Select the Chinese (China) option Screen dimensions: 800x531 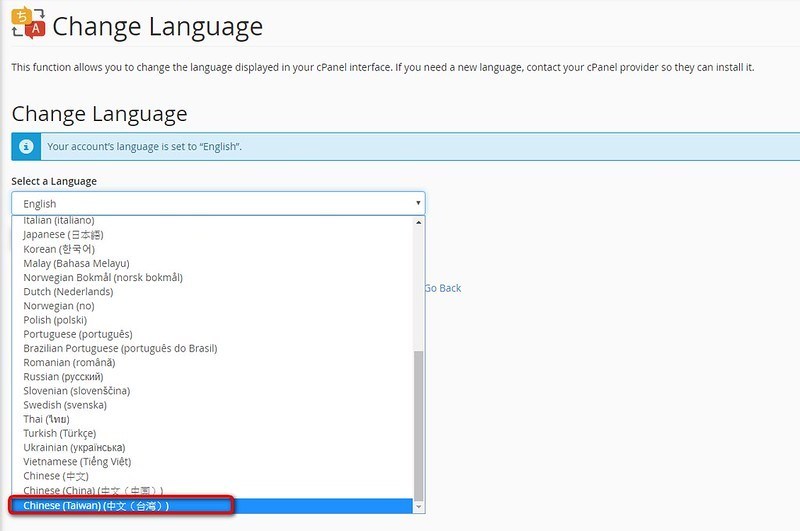(212, 490)
